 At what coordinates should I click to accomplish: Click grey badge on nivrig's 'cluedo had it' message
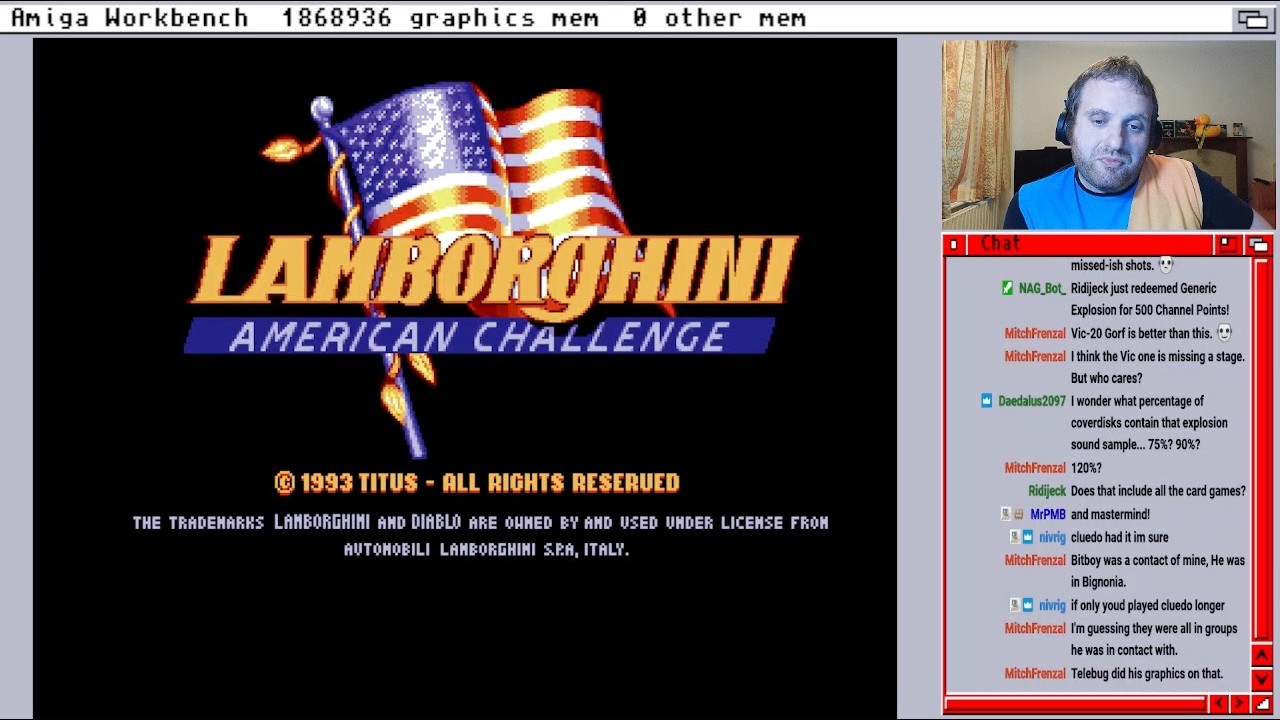(1014, 537)
